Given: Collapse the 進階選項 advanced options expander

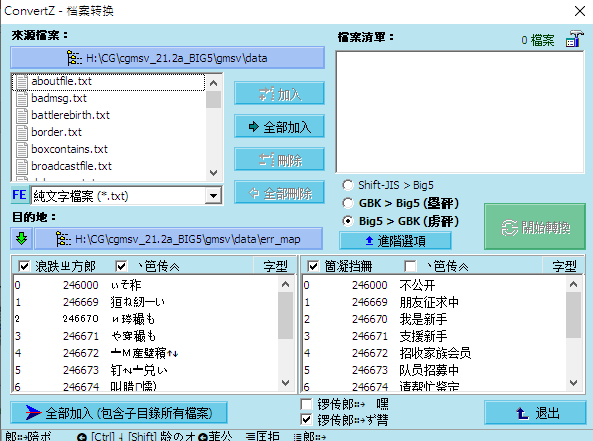Looking at the screenshot, I should coord(395,241).
